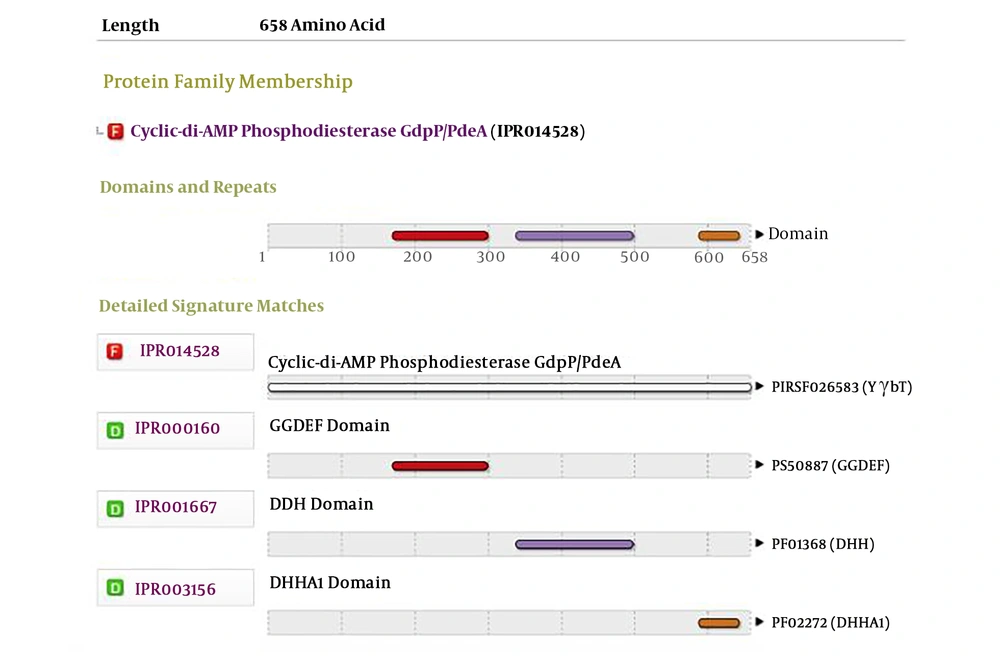Click the white PIRSF026583 full-length signature bar
The height and width of the screenshot is (664, 1000).
click(509, 387)
